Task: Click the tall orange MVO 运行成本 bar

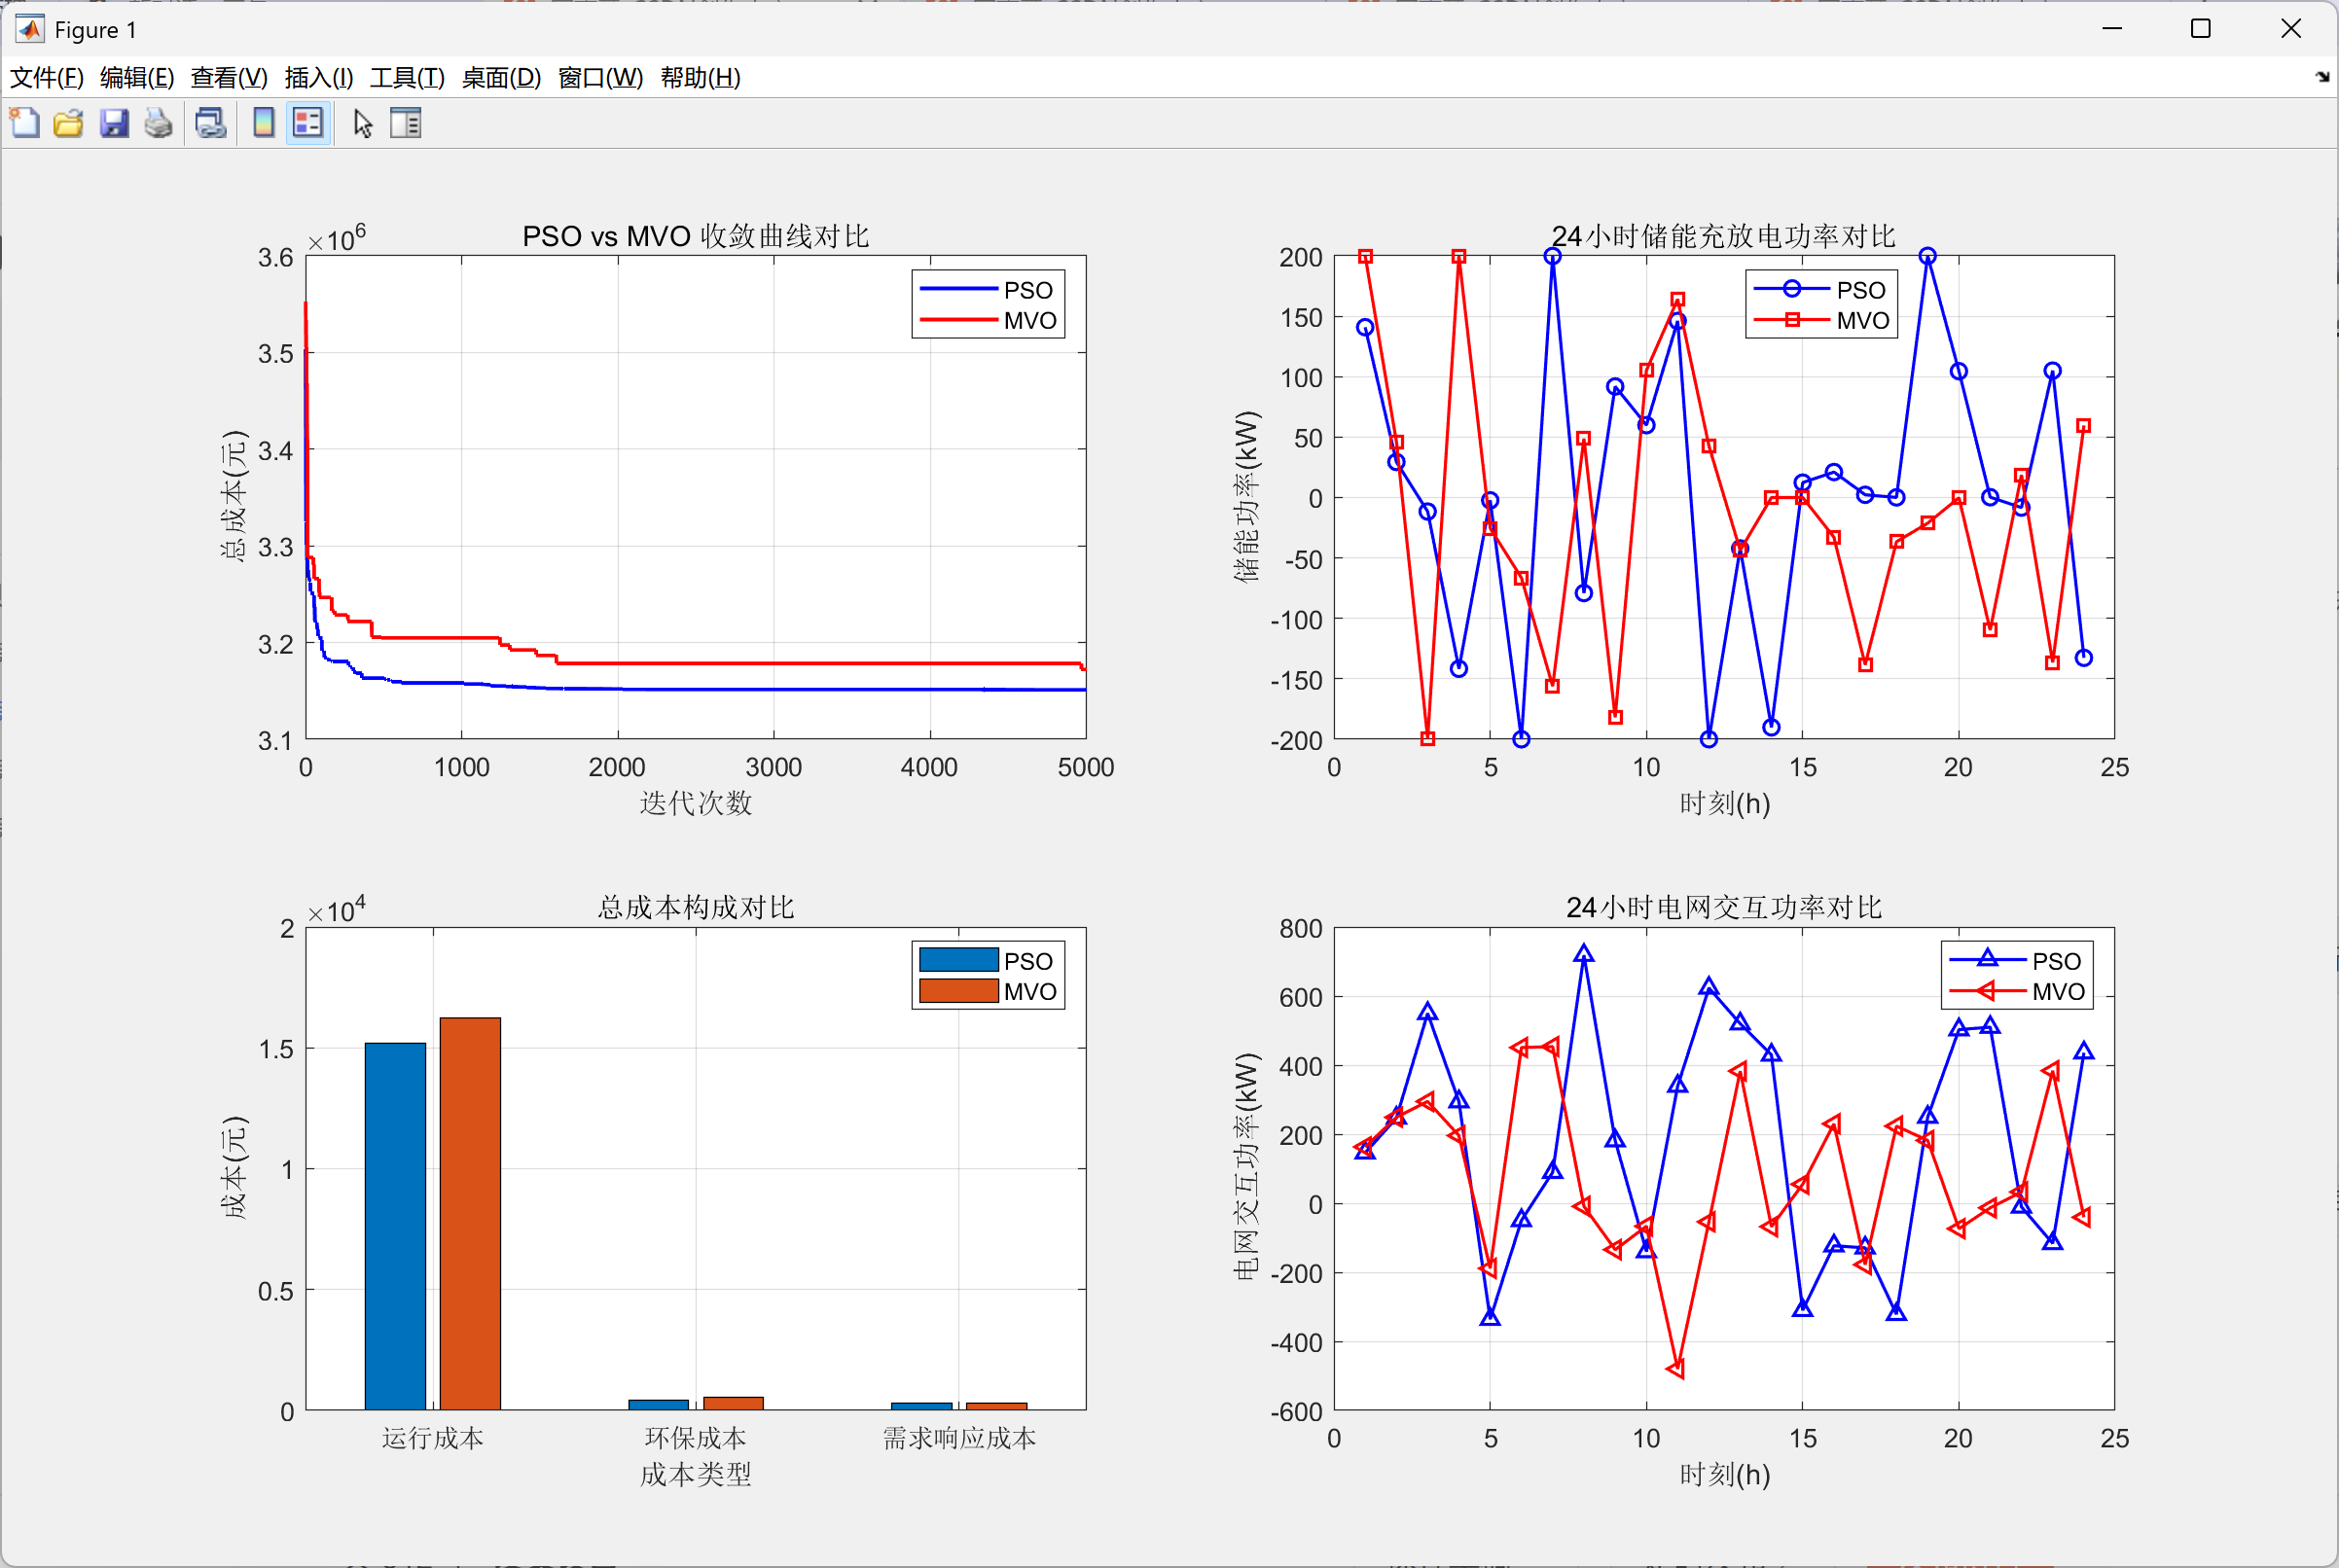Action: [x=470, y=1212]
